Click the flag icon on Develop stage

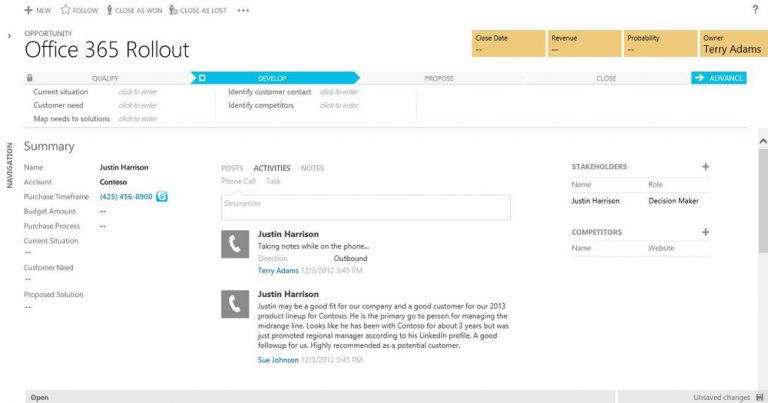202,78
